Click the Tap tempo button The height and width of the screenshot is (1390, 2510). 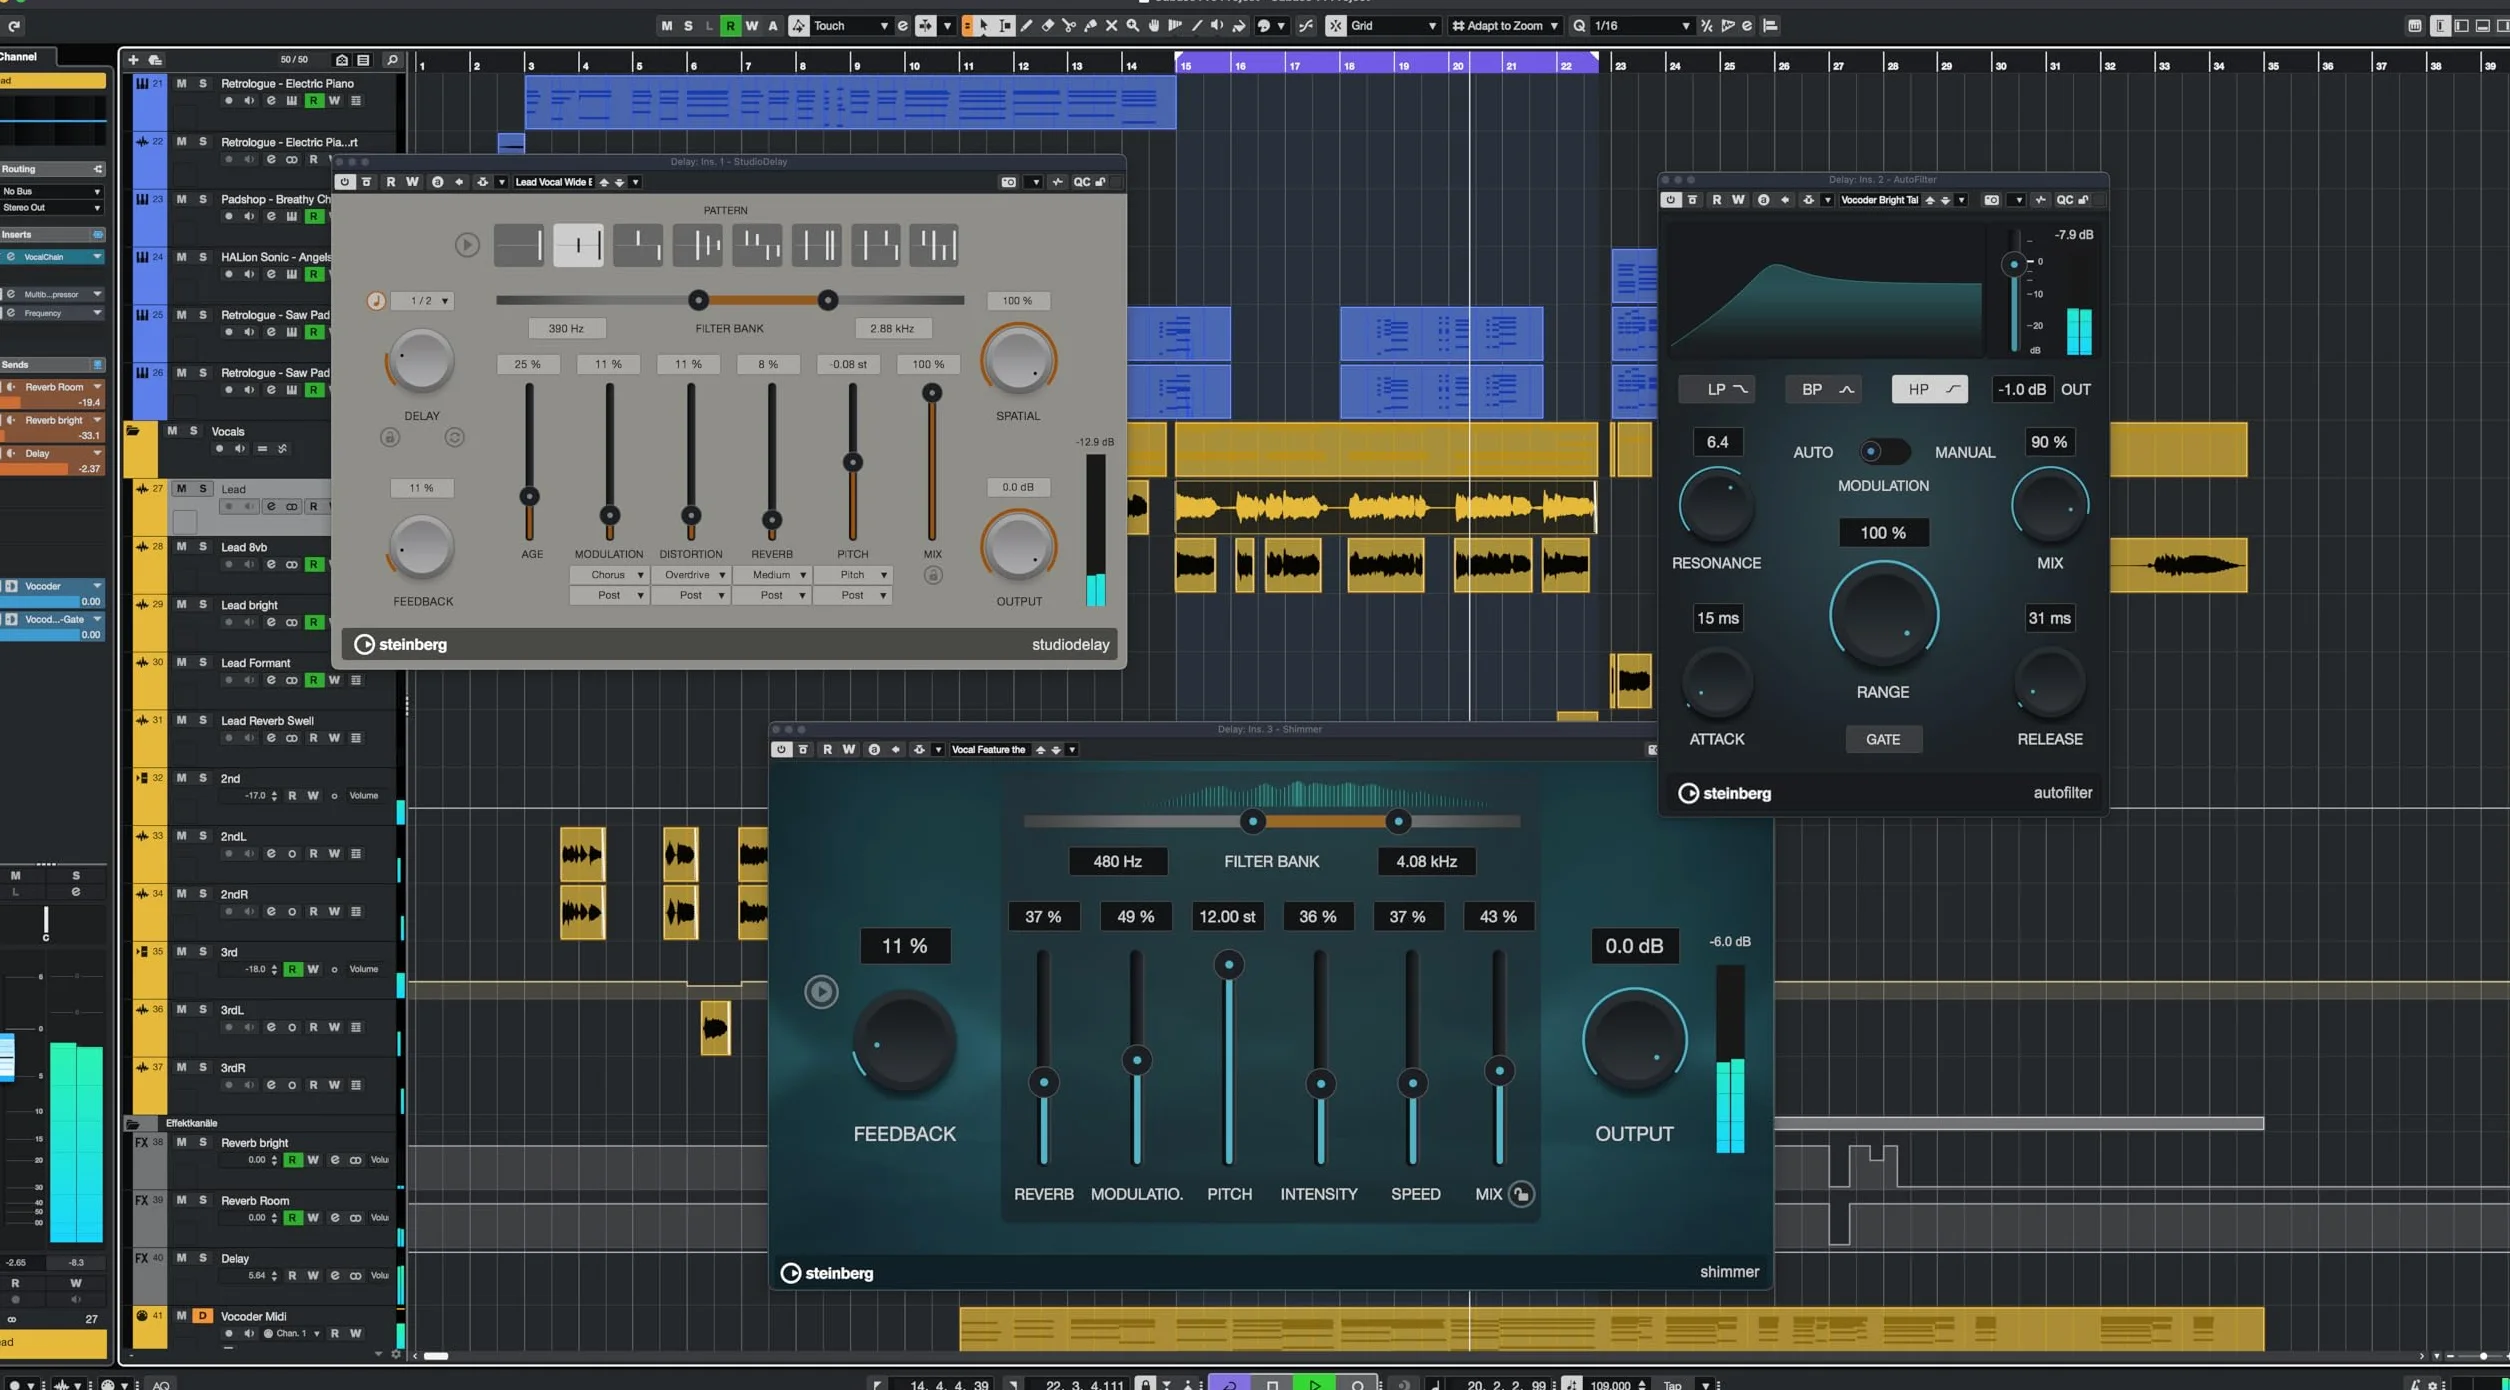(x=1673, y=1385)
